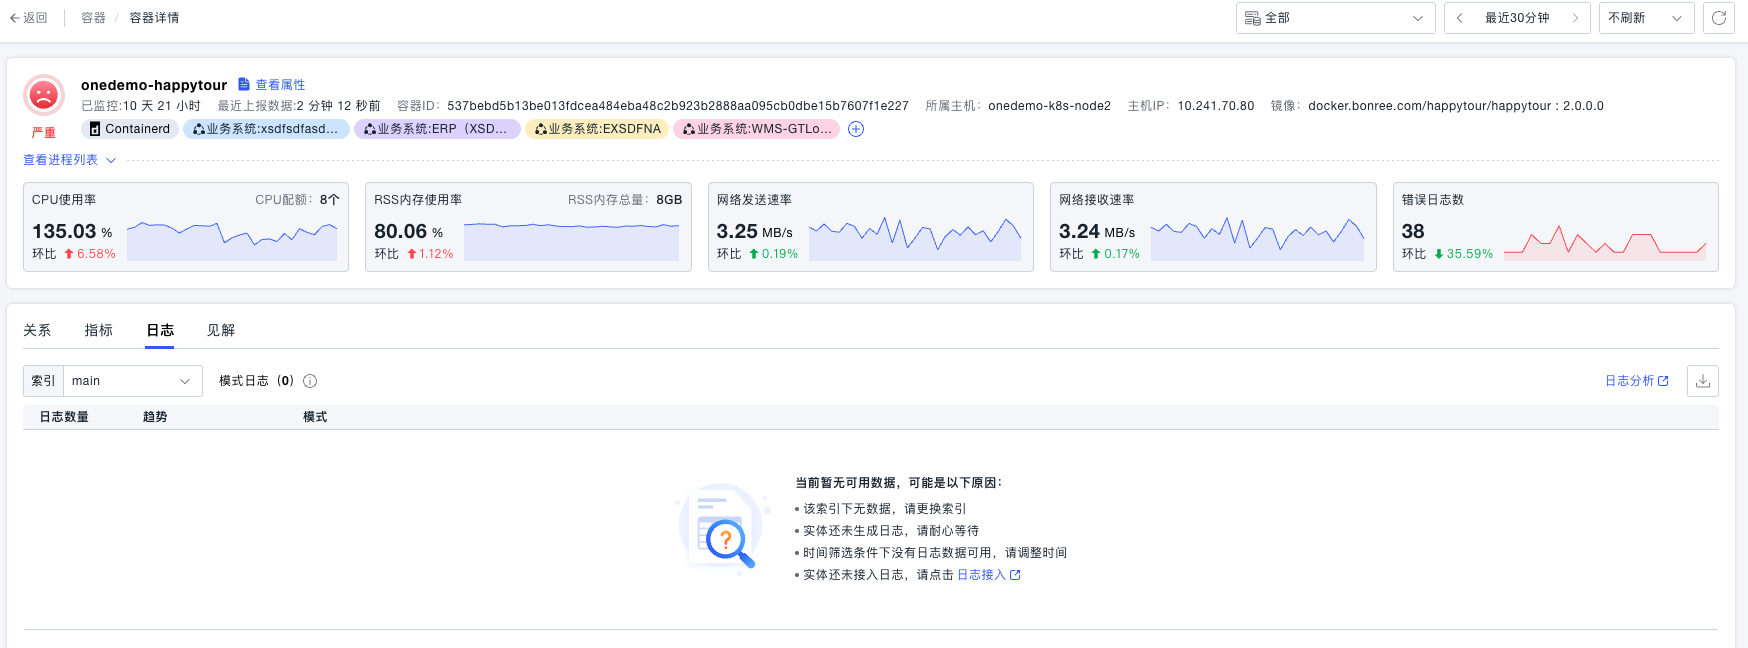Viewport: 1748px width, 648px height.
Task: Open the 不刷新 auto-refresh dropdown
Action: coord(1645,18)
